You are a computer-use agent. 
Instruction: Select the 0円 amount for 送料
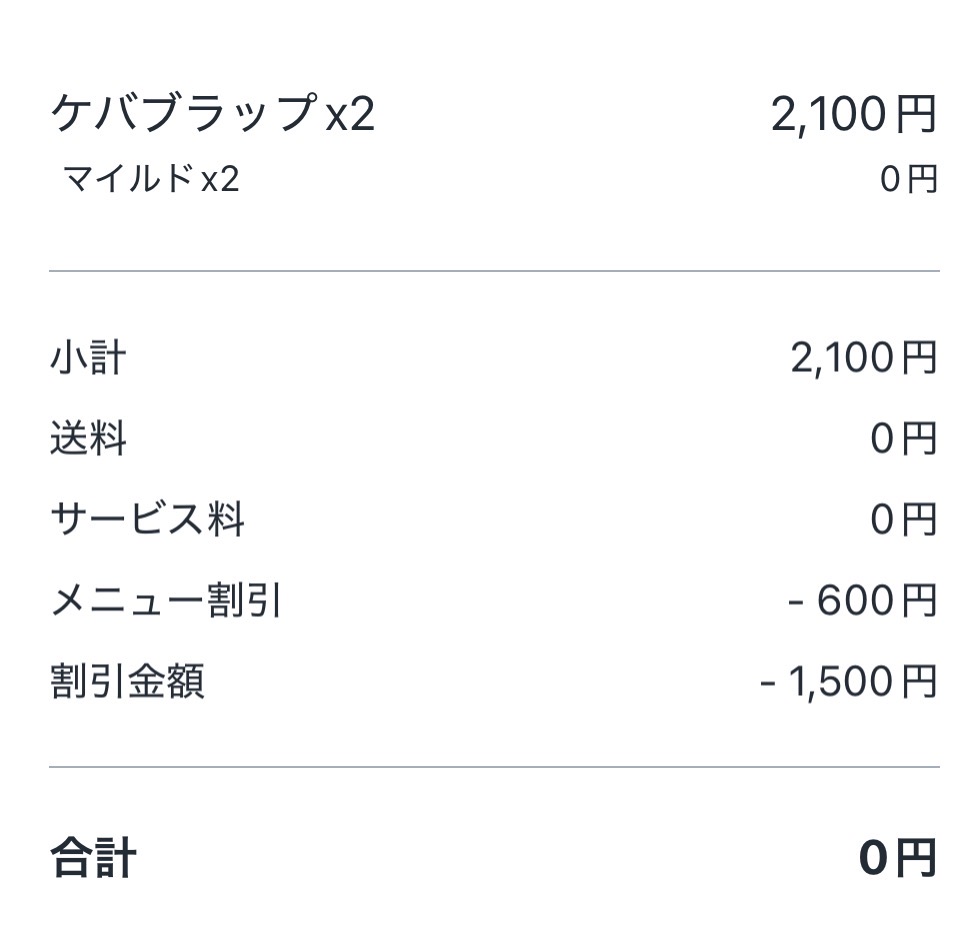pos(903,439)
